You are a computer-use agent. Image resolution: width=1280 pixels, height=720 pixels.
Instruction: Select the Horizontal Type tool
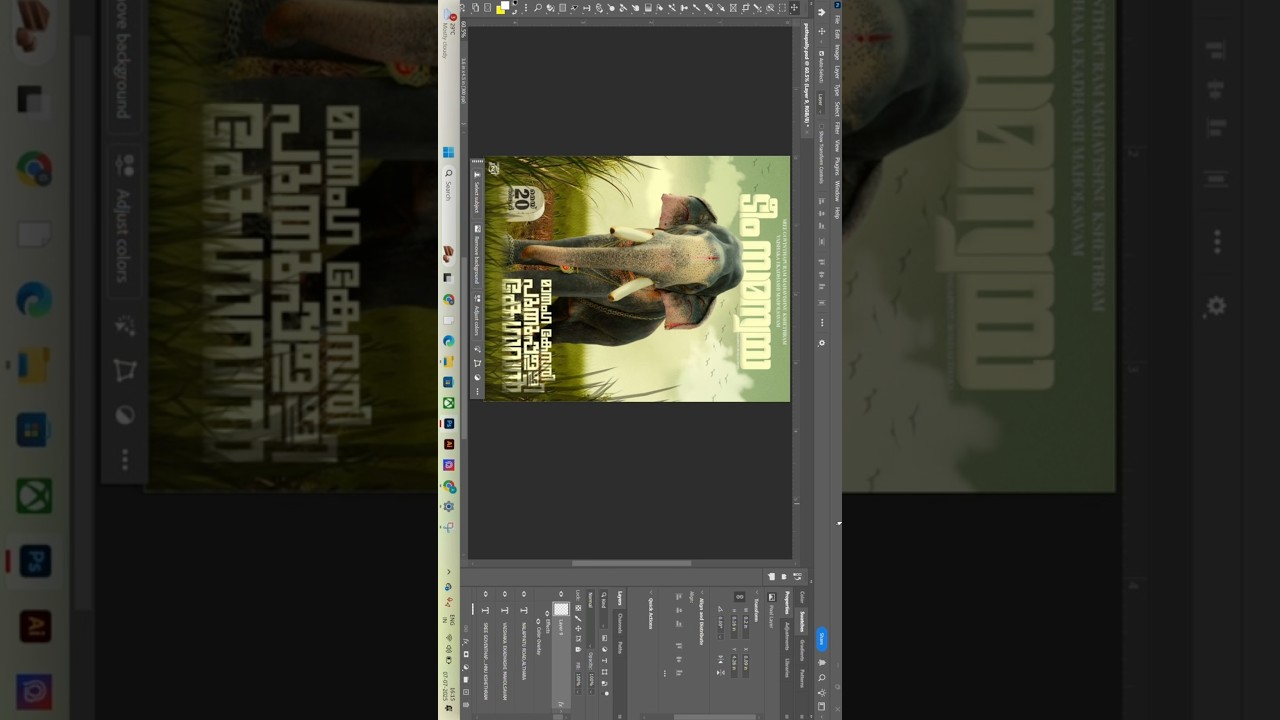(587, 7)
